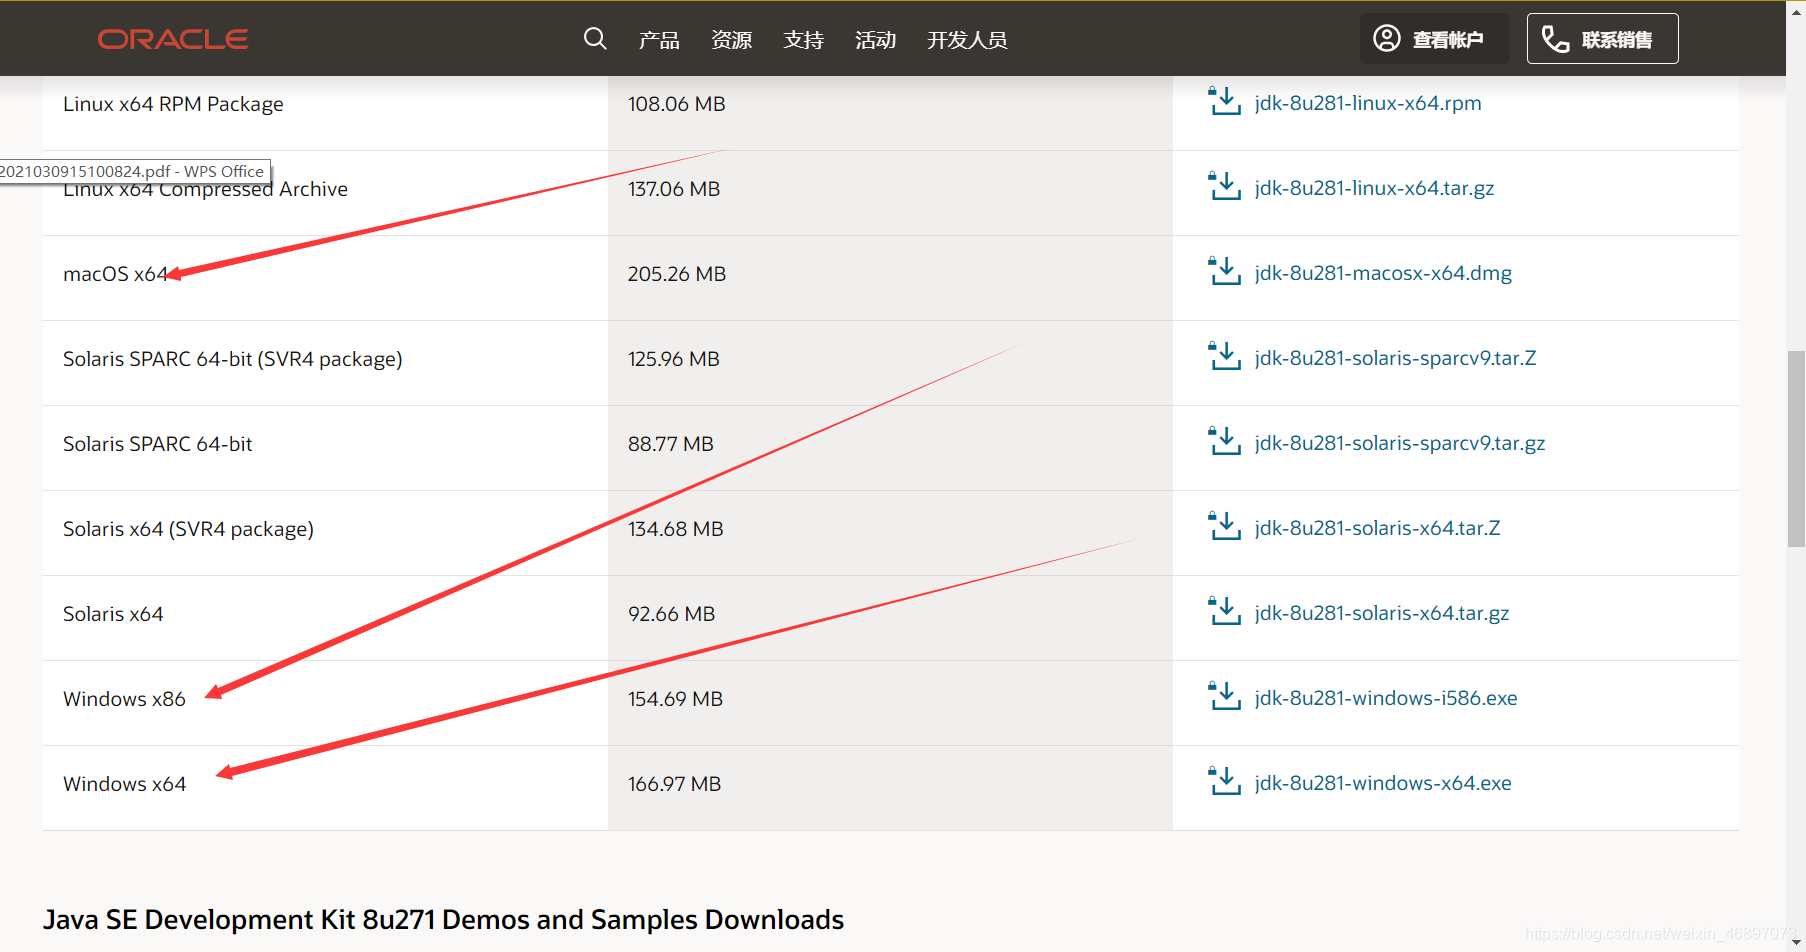Image resolution: width=1806 pixels, height=952 pixels.
Task: Click the scrollbar up arrow
Action: pos(1796,10)
